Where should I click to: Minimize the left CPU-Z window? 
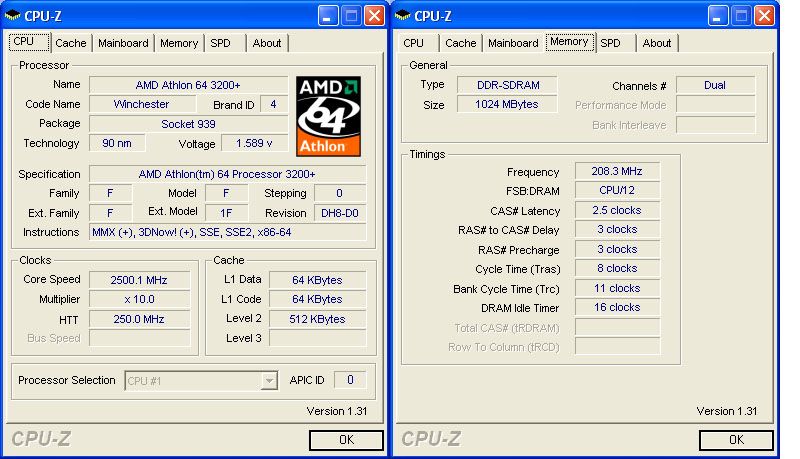click(x=329, y=15)
